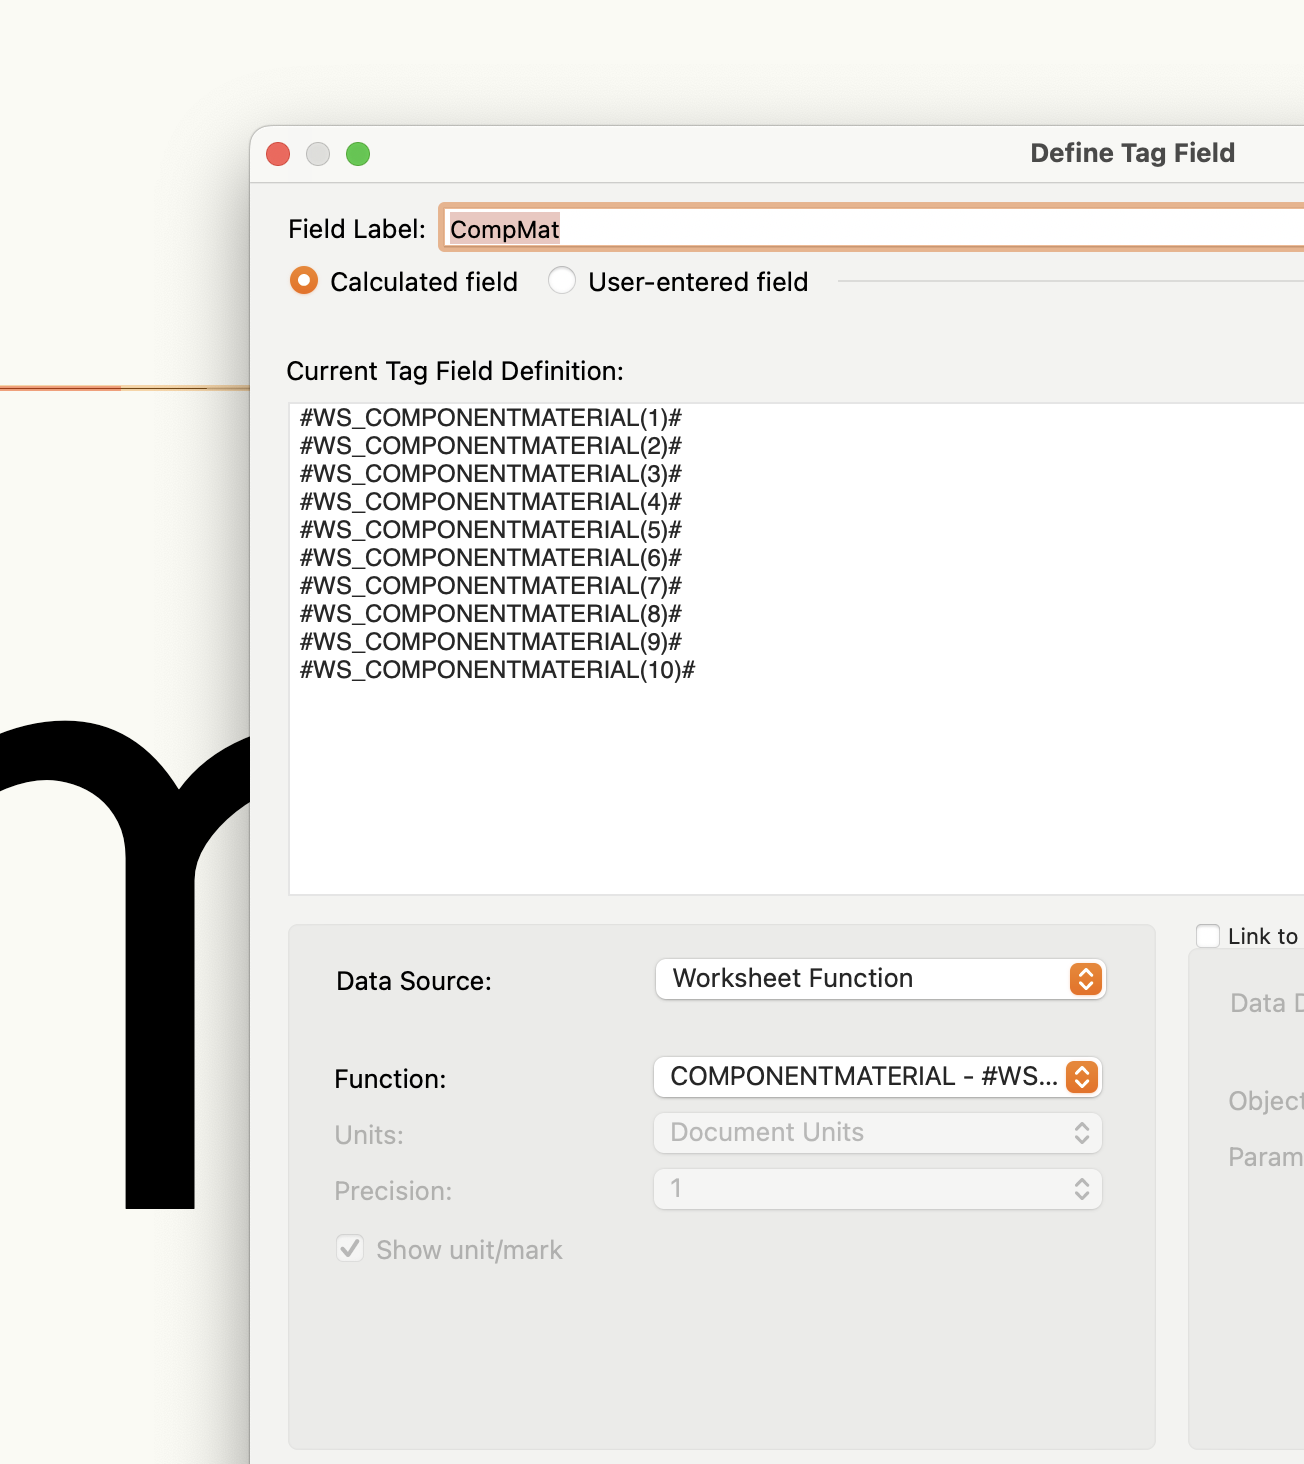Click the #WS_COMPONENTMATERIAL(1)# definition line

click(490, 418)
